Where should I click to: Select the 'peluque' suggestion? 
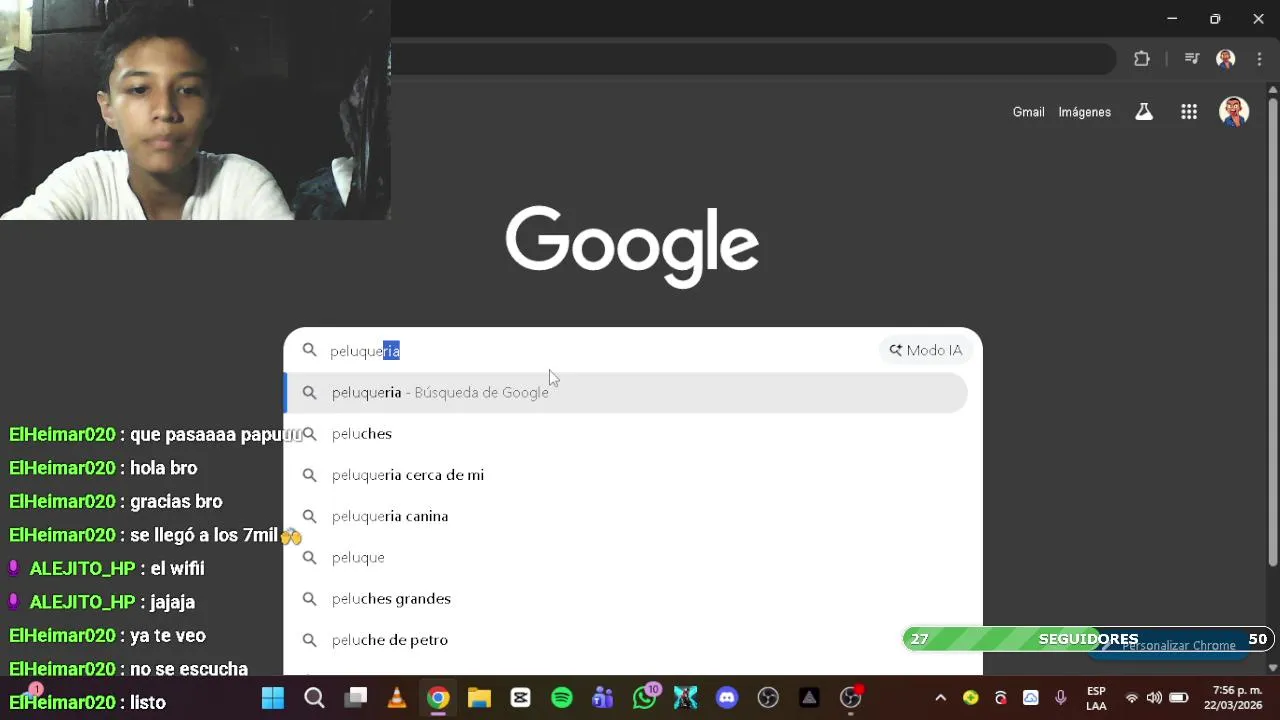tap(626, 557)
